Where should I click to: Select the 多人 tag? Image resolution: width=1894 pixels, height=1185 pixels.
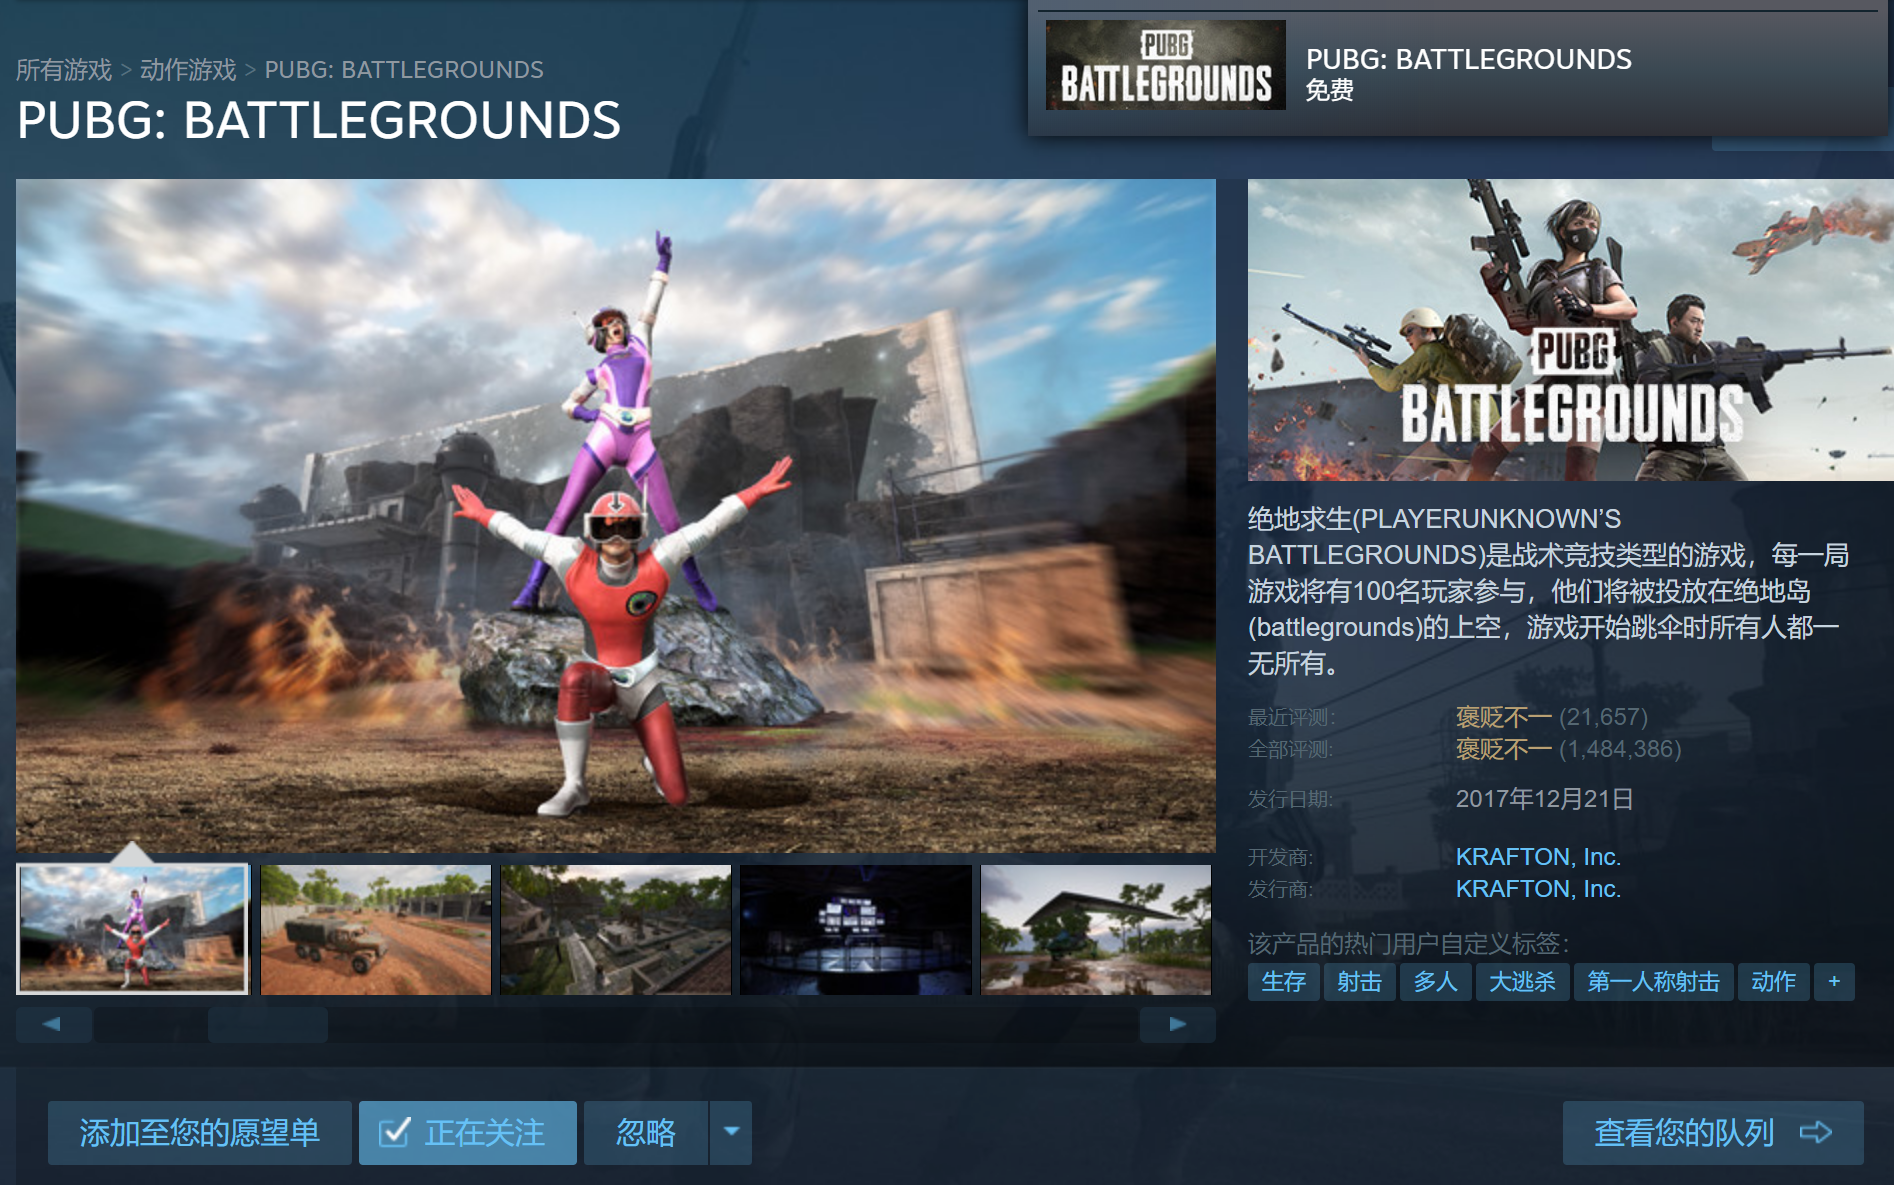pyautogui.click(x=1436, y=982)
